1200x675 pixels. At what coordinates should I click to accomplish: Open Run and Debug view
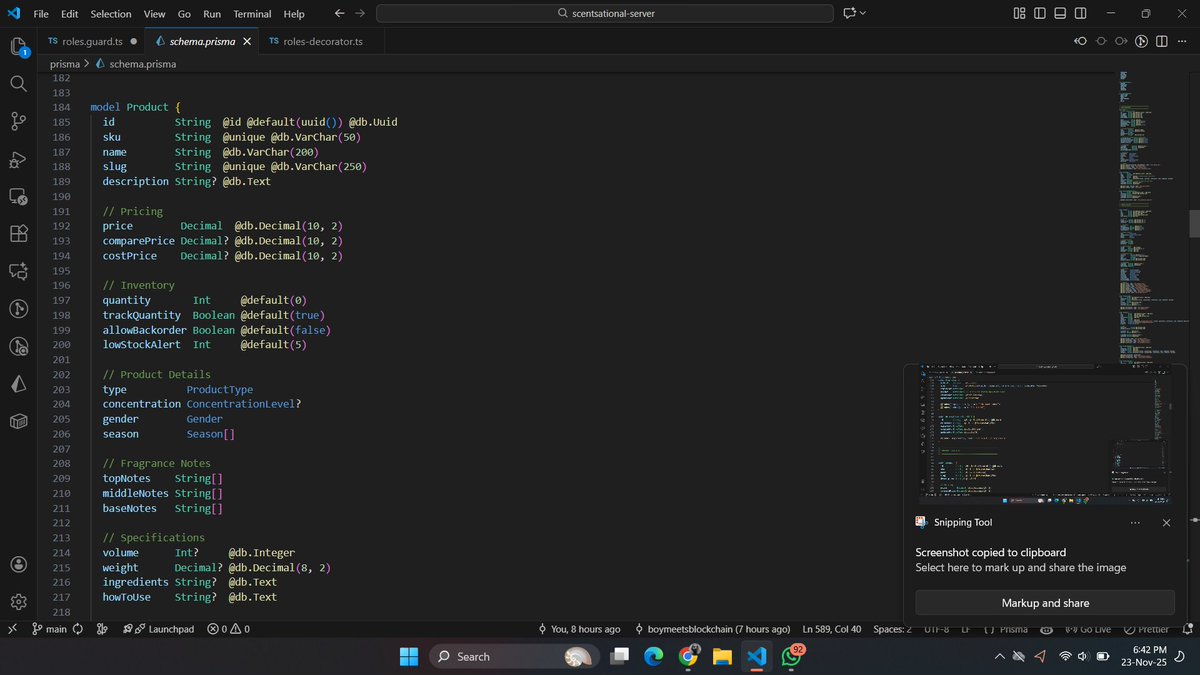(18, 158)
